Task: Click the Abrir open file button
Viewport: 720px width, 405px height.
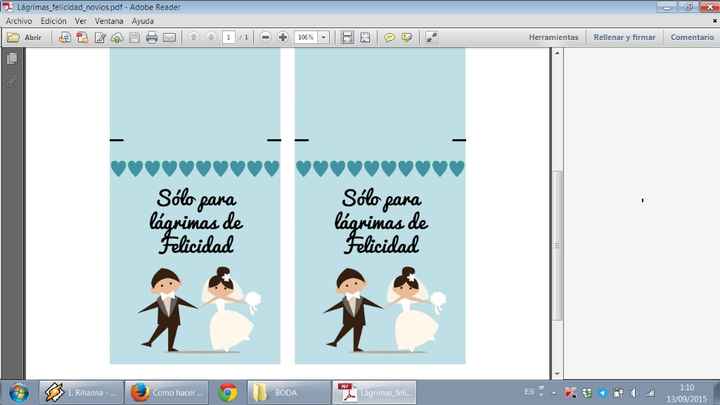Action: 25,38
